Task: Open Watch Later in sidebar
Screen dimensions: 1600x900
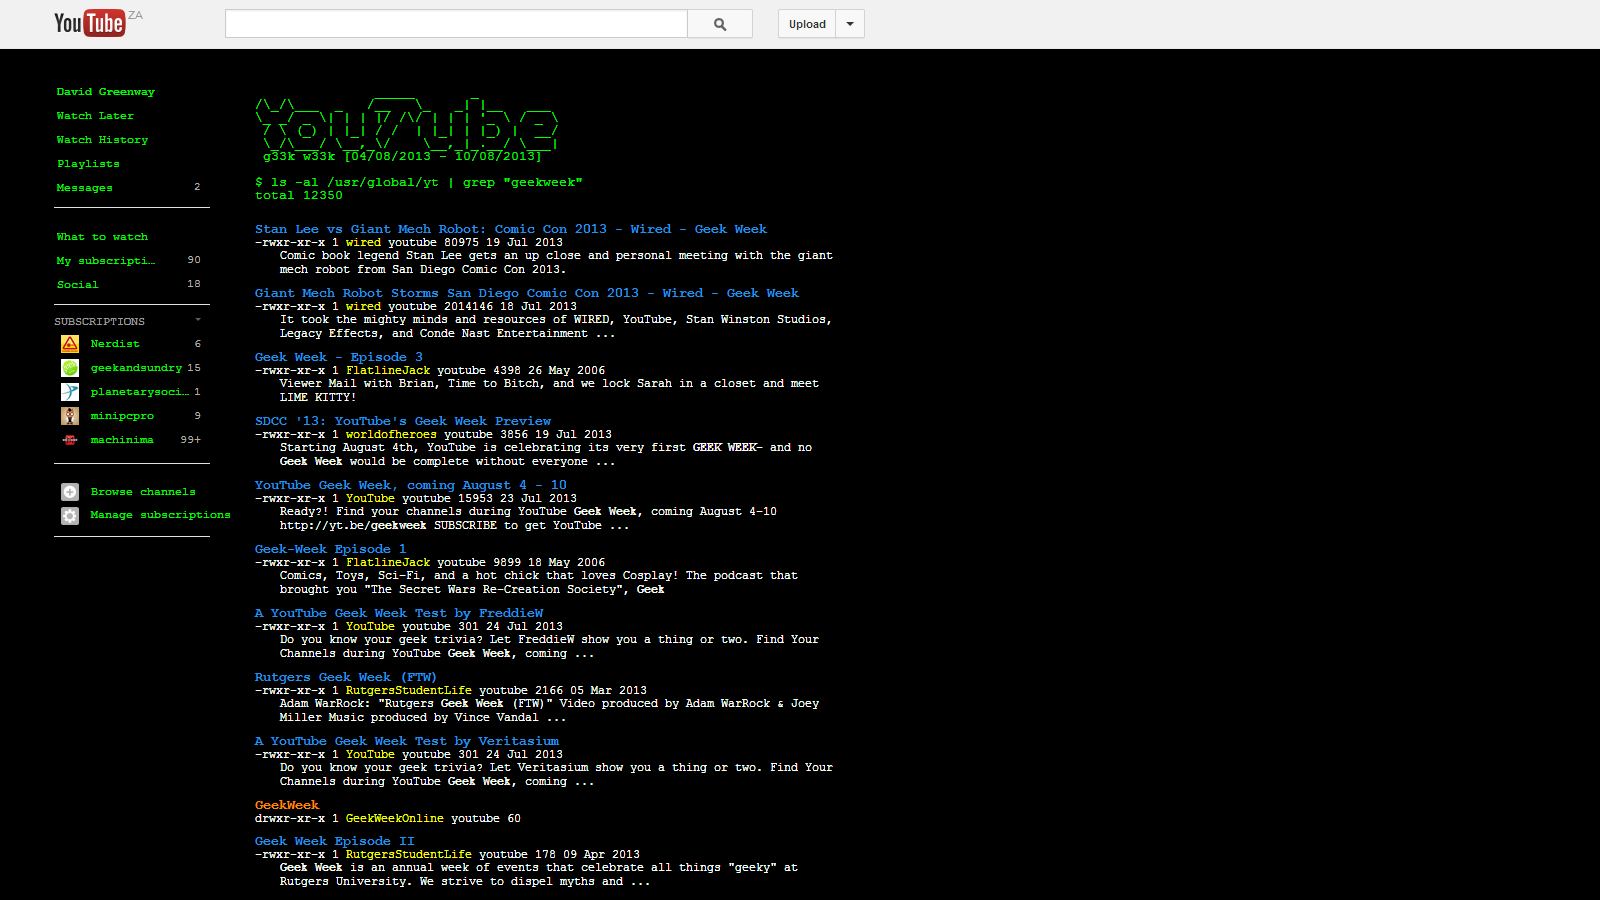Action: tap(95, 116)
